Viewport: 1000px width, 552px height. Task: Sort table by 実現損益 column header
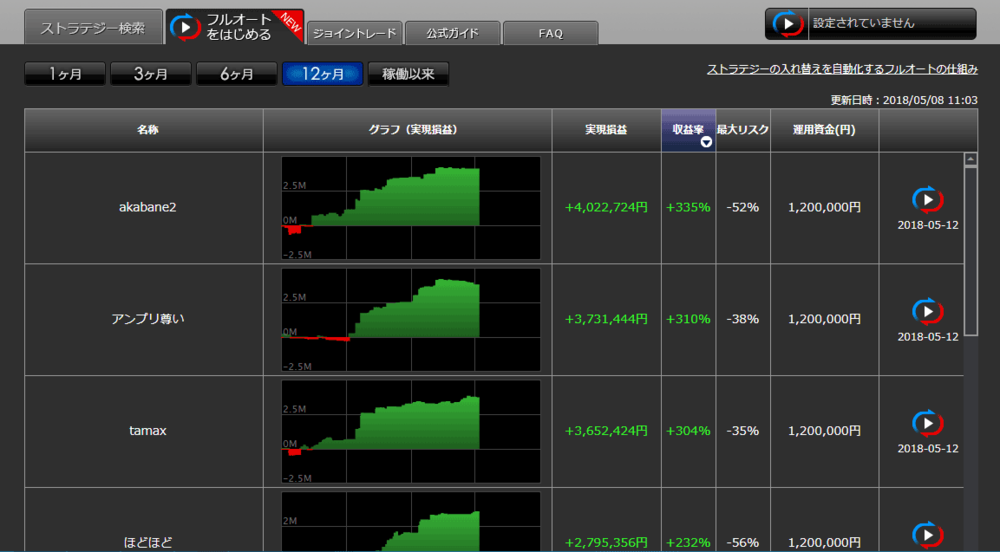[x=606, y=130]
